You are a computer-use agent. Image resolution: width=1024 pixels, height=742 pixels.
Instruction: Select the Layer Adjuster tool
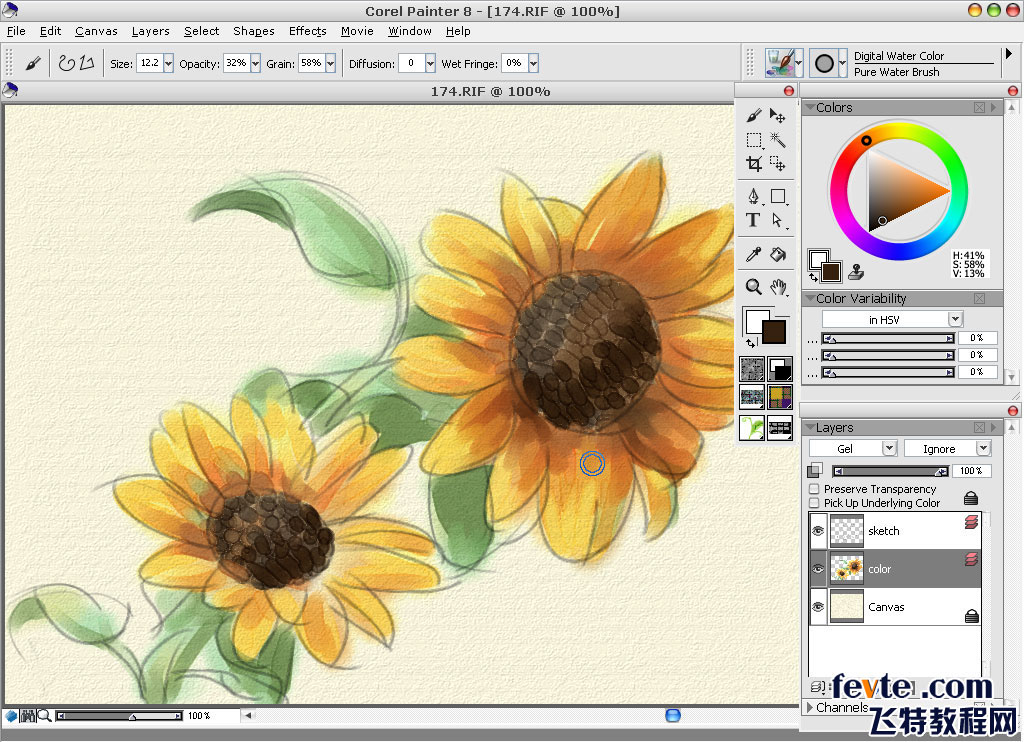click(x=777, y=116)
